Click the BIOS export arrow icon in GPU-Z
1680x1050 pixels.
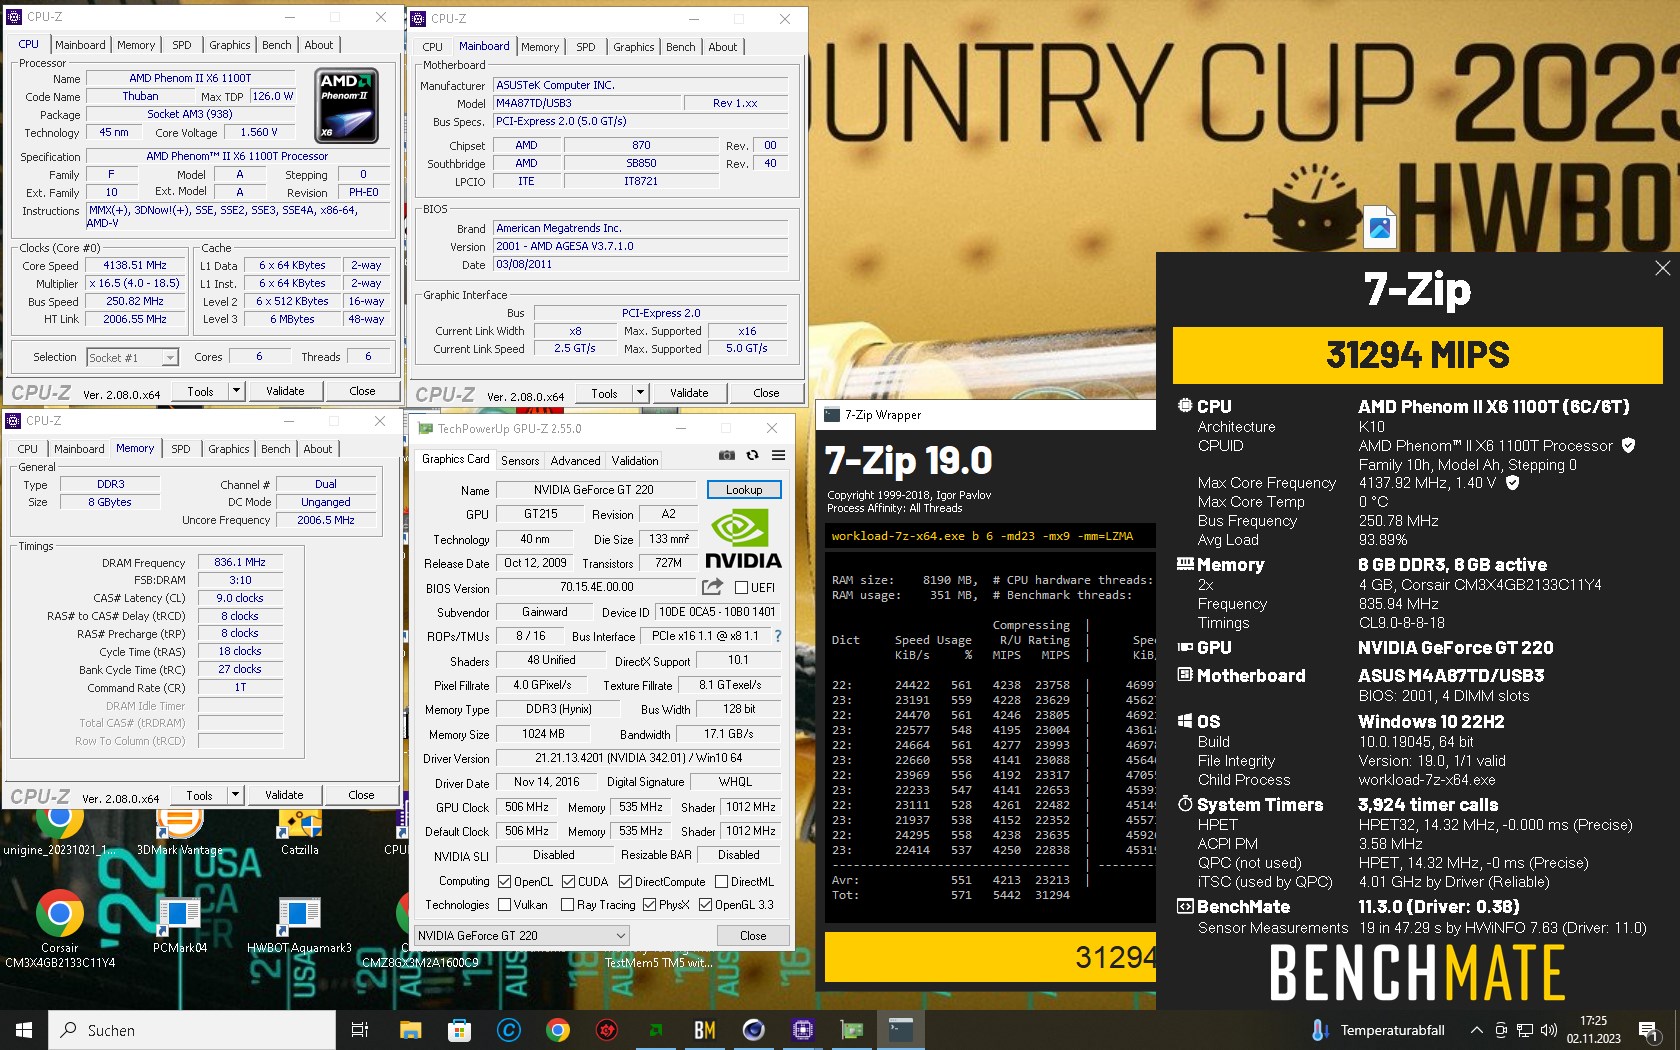[712, 587]
